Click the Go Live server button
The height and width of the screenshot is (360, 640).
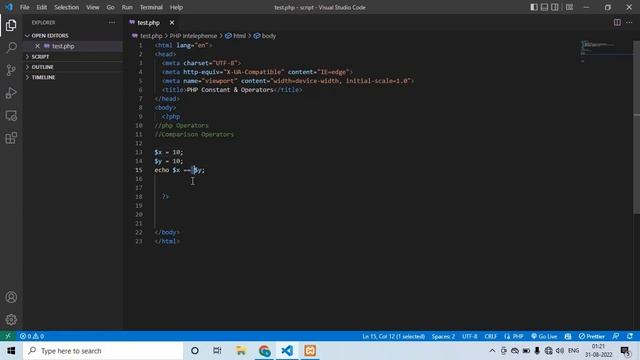(x=544, y=336)
